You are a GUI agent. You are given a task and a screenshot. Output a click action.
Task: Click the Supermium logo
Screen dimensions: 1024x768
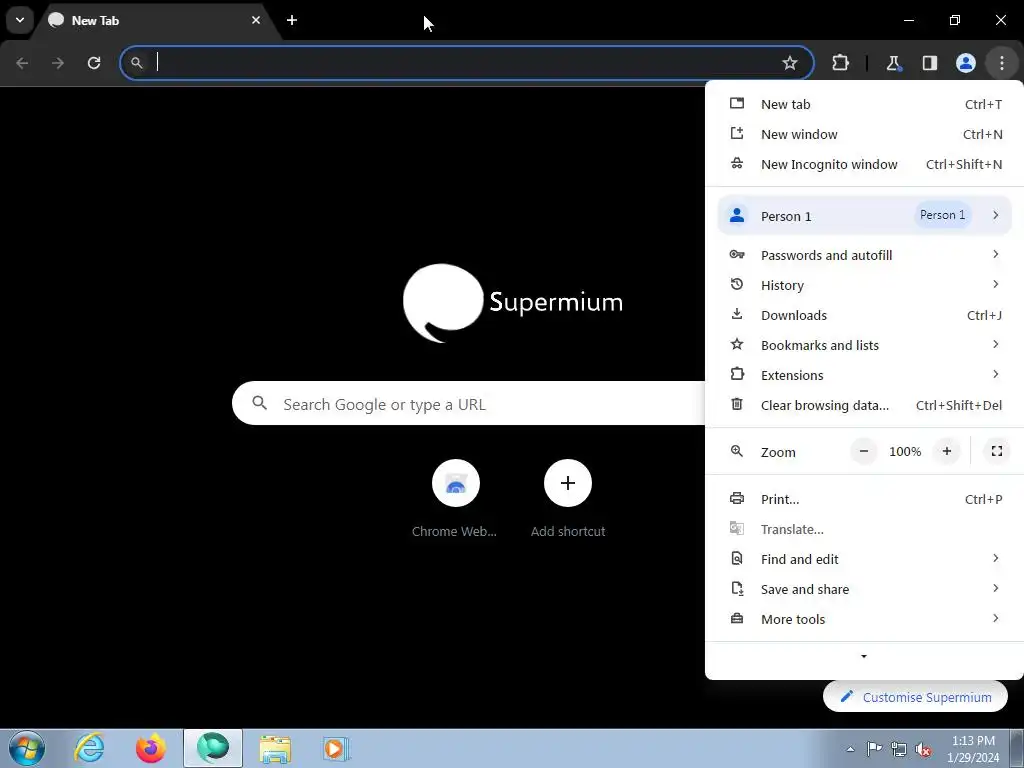click(513, 302)
